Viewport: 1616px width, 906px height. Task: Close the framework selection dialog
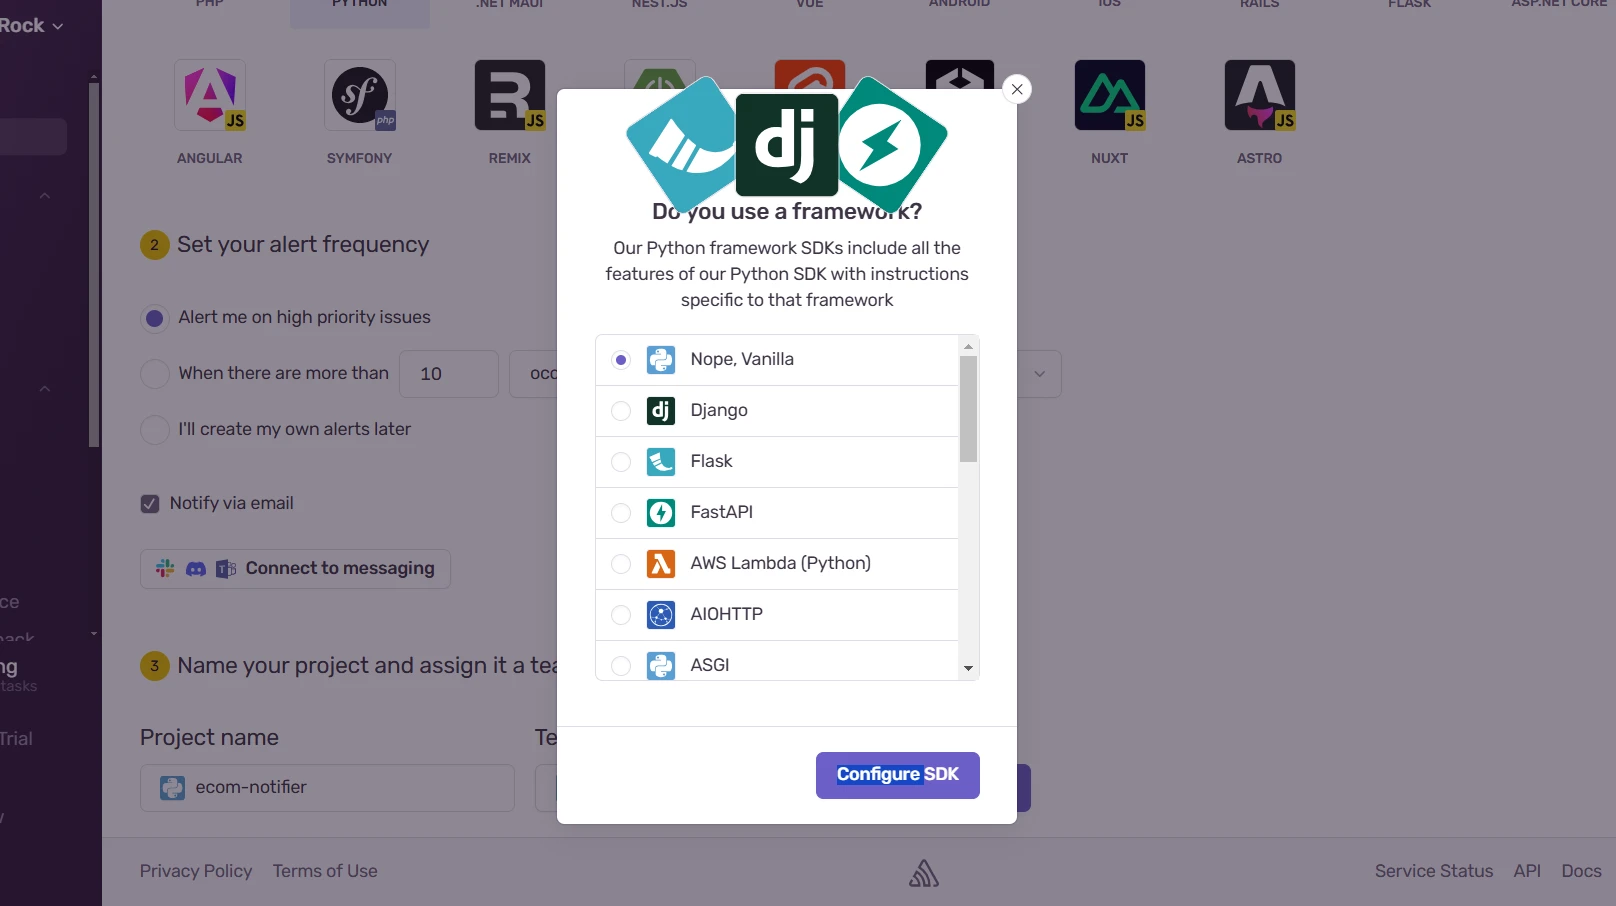(1017, 89)
